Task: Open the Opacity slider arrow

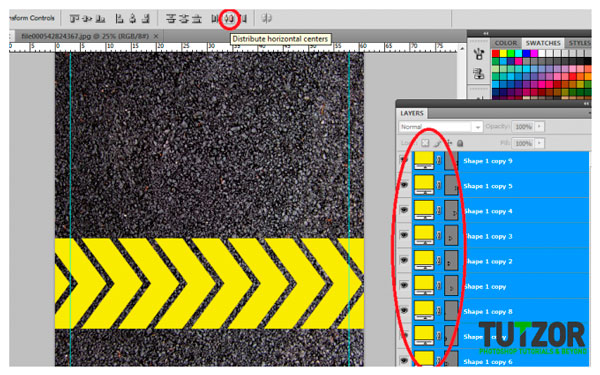Action: [540, 126]
